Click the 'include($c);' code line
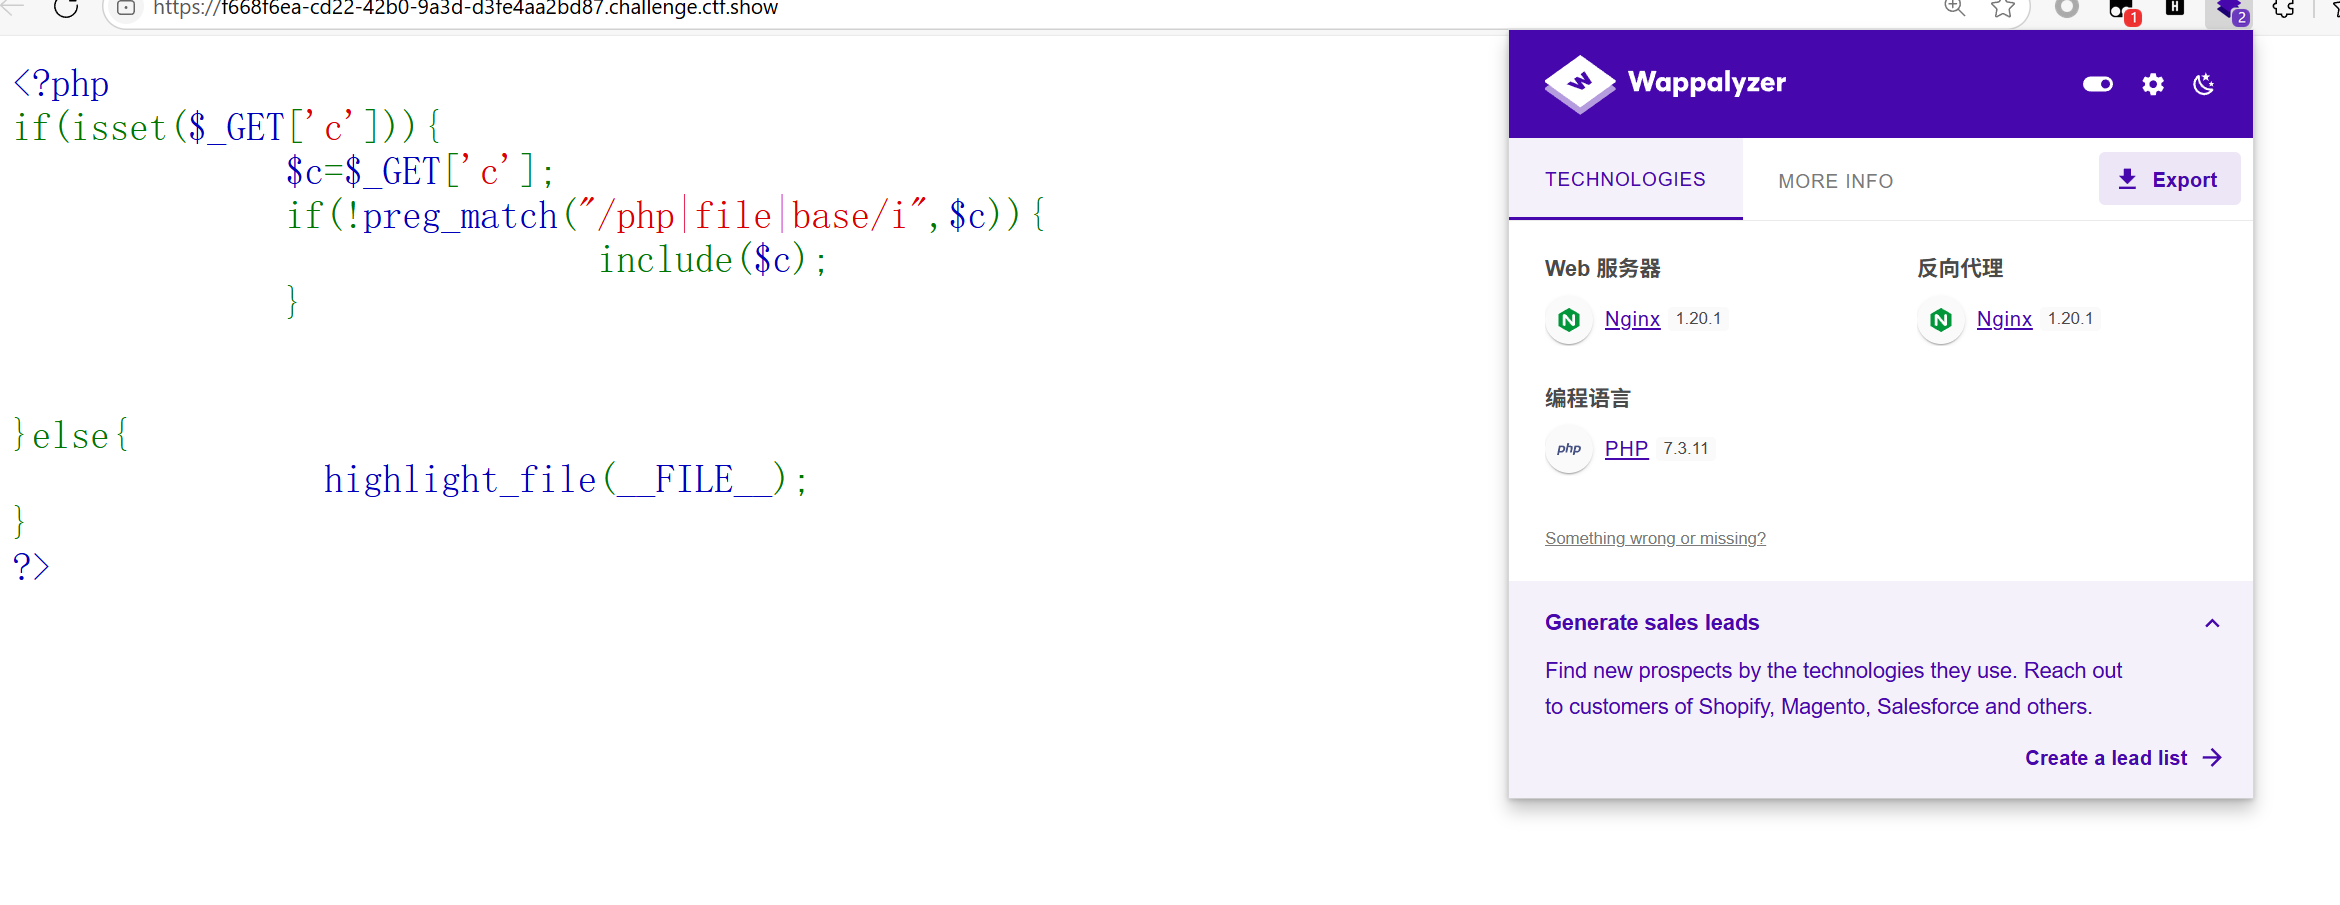This screenshot has width=2340, height=905. tap(713, 260)
